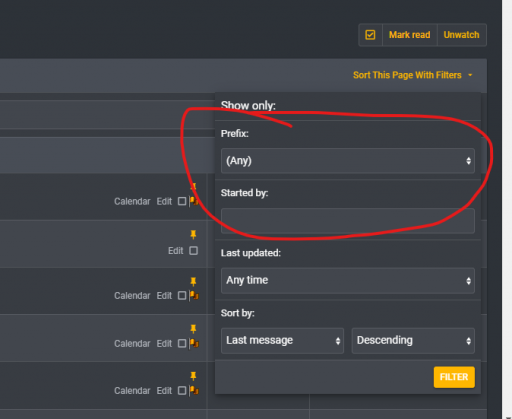Tick the checkbox on the first thread row
The height and width of the screenshot is (419, 512).
pyautogui.click(x=182, y=201)
